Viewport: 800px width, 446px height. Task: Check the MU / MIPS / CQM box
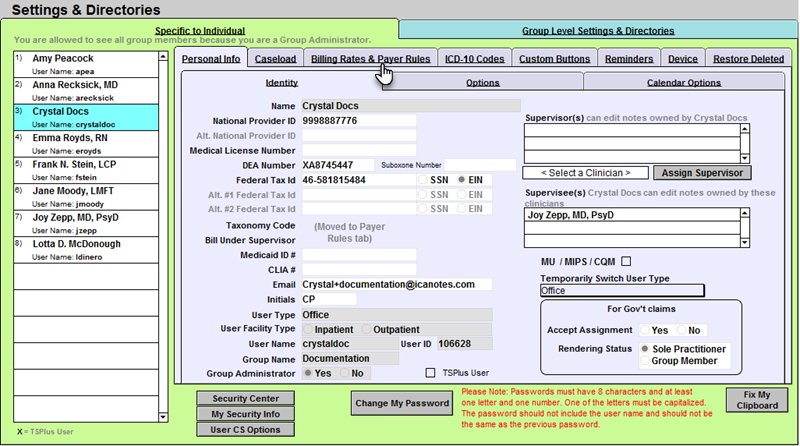[x=627, y=261]
